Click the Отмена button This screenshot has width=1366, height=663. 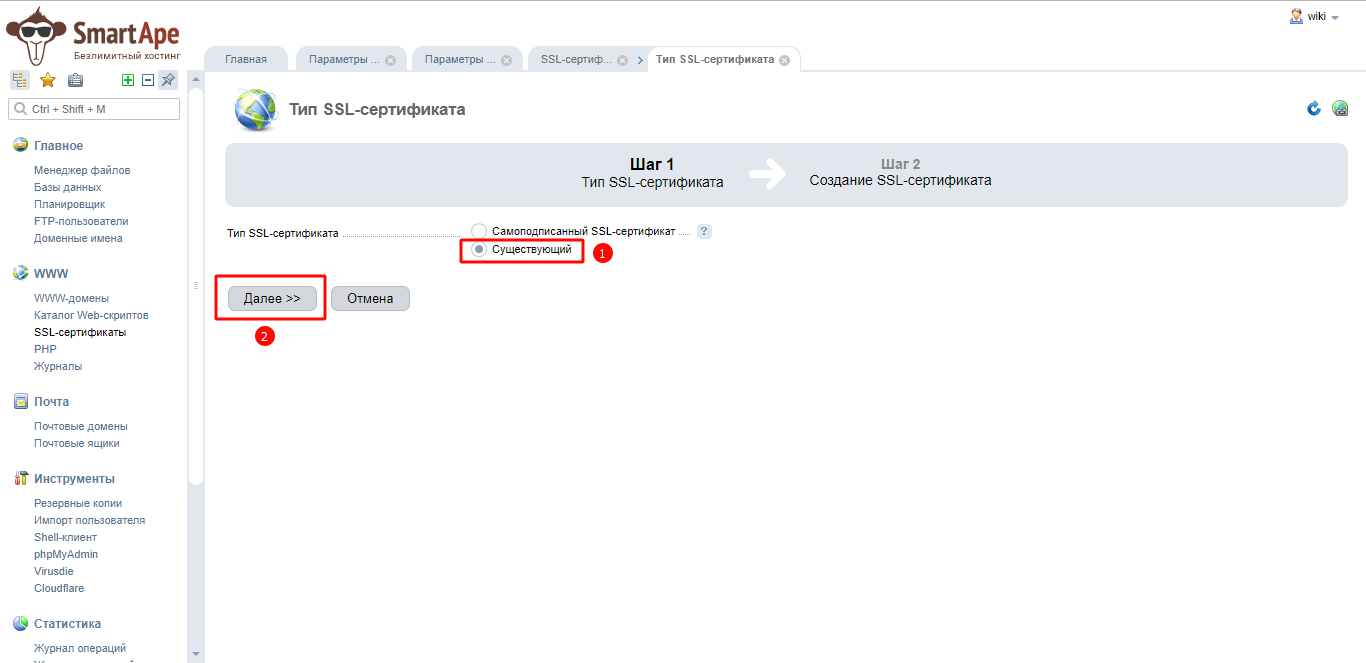click(370, 298)
